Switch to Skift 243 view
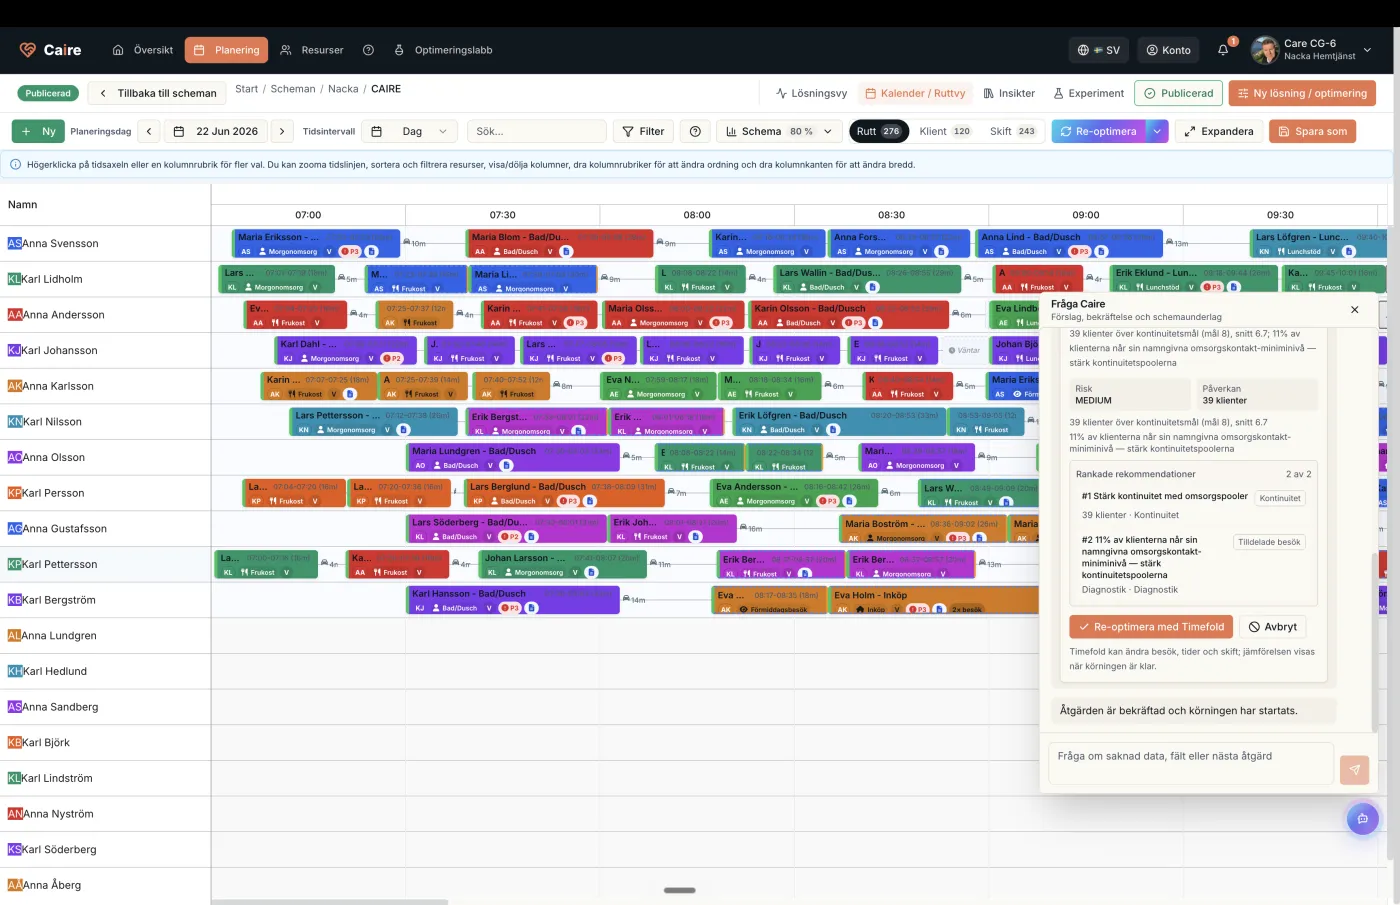The height and width of the screenshot is (905, 1400). point(1012,131)
